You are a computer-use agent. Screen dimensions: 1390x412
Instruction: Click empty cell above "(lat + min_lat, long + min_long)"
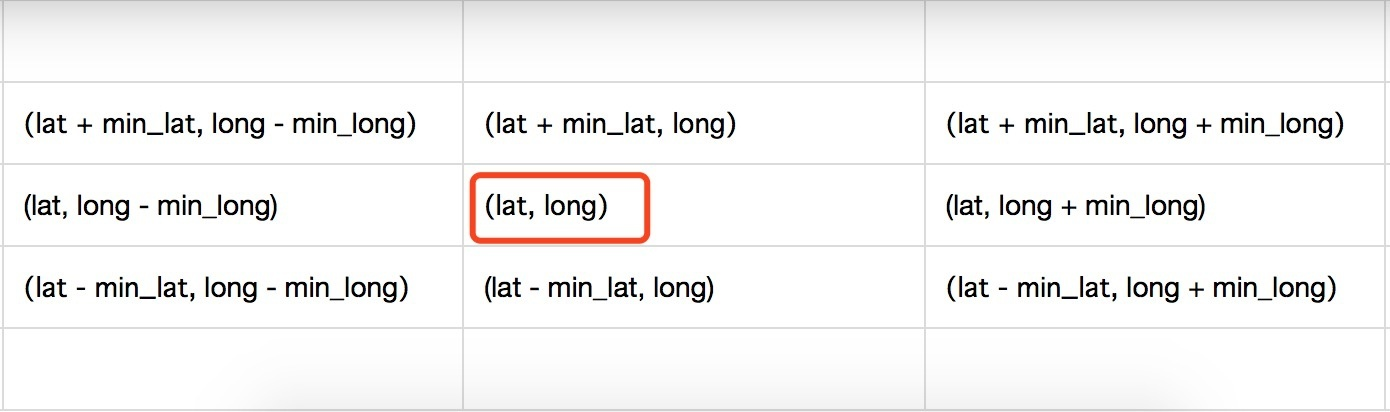coord(1157,42)
